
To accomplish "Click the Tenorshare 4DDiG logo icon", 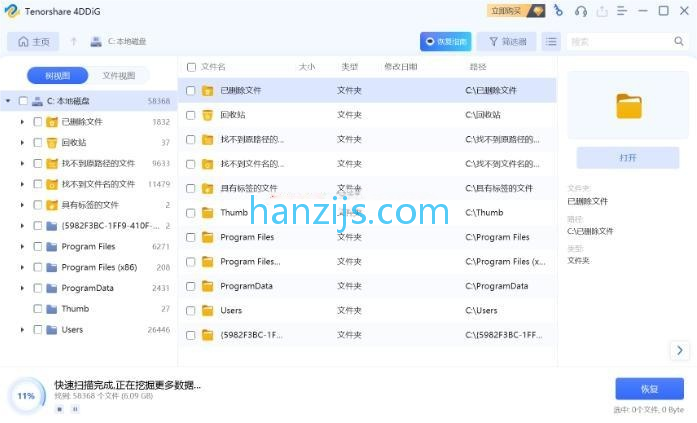I will tap(12, 11).
